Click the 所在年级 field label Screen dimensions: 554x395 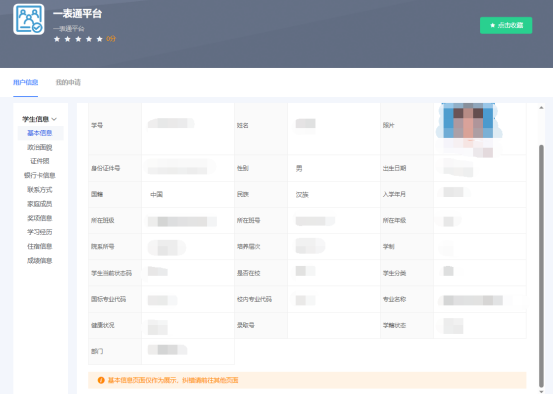coord(394,220)
